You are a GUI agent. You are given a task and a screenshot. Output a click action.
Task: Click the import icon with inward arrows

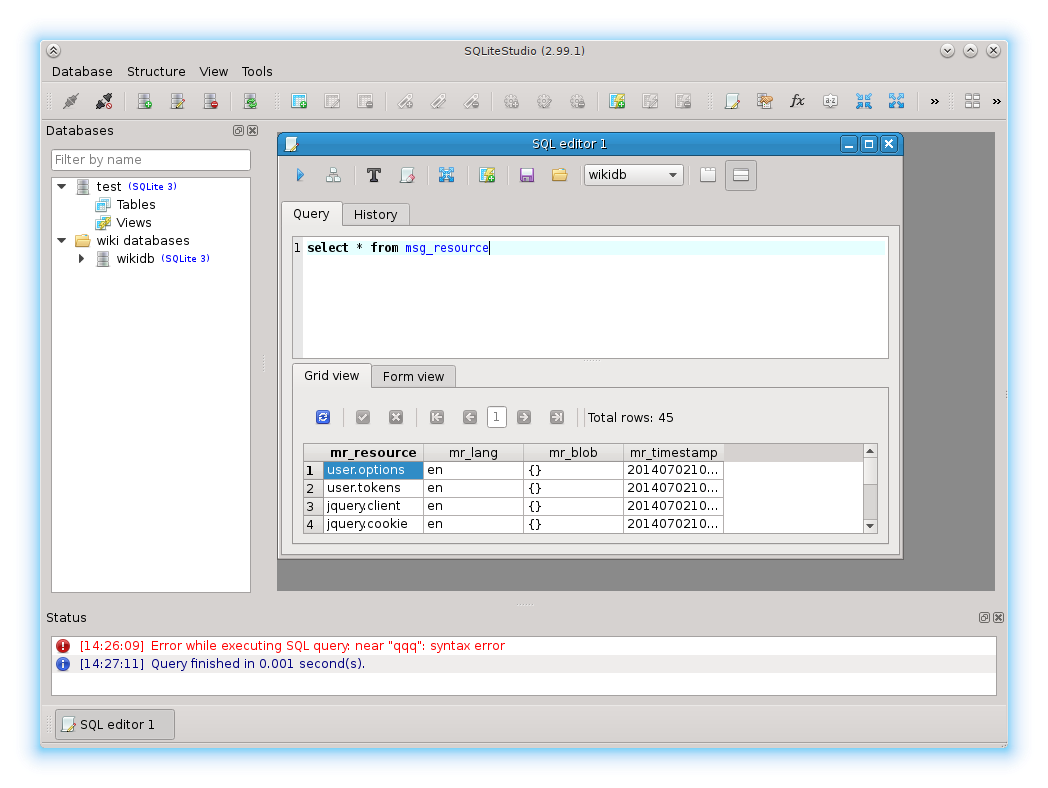(x=864, y=101)
